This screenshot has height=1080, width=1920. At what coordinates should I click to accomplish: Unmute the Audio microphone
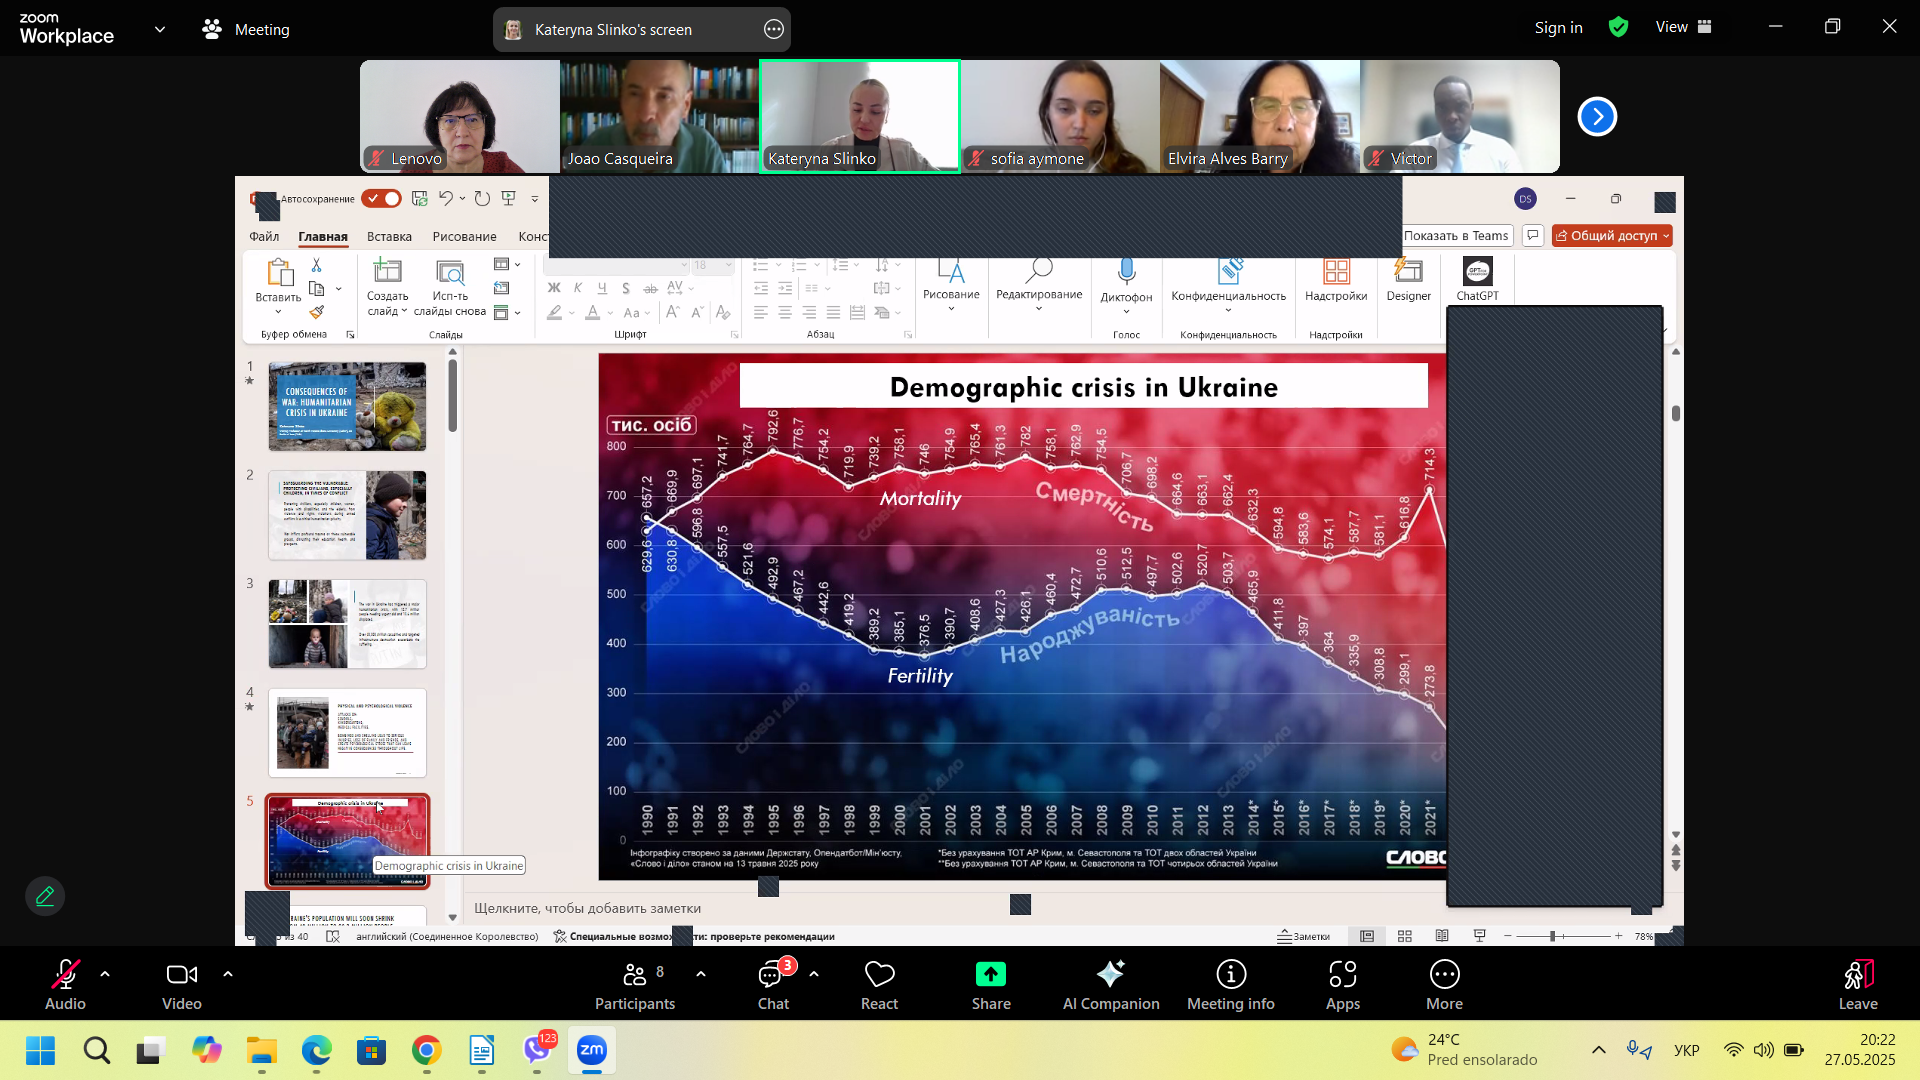click(65, 975)
